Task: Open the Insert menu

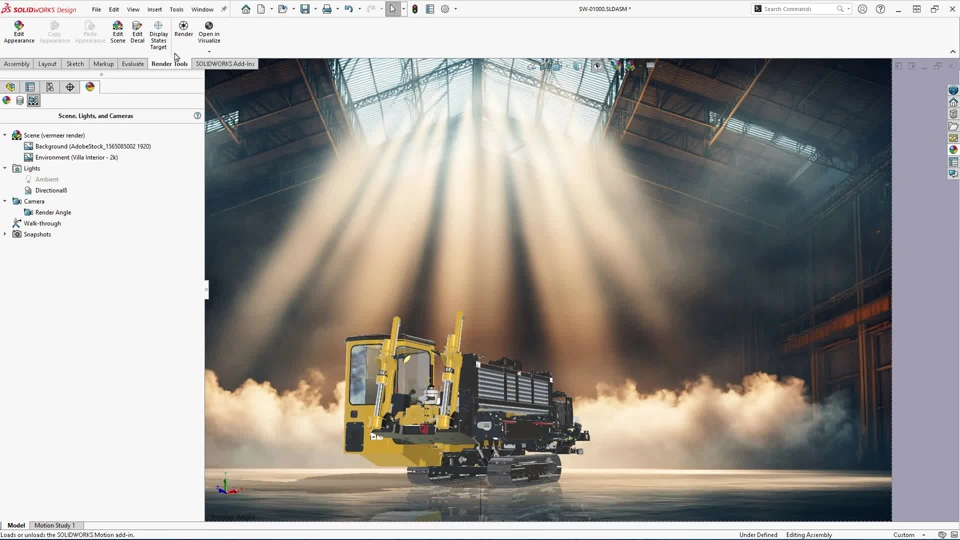Action: [x=154, y=9]
